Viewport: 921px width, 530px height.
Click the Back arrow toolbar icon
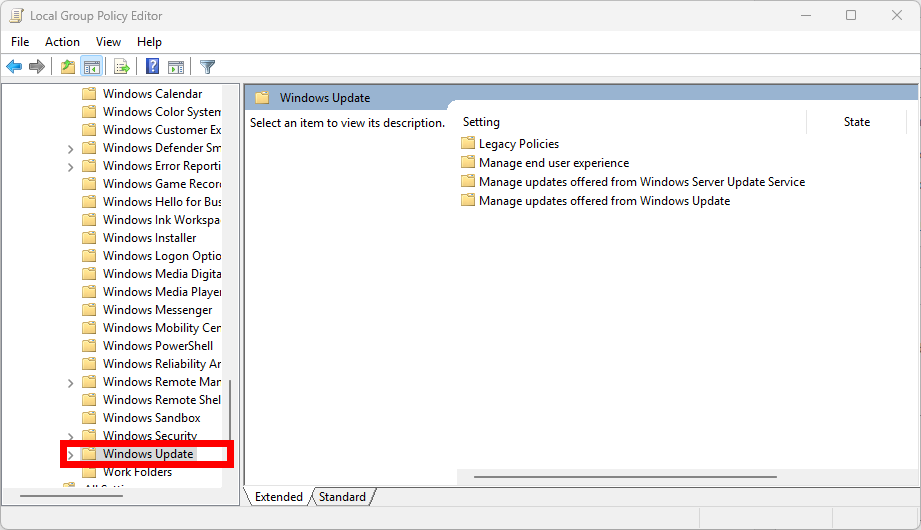(x=14, y=67)
